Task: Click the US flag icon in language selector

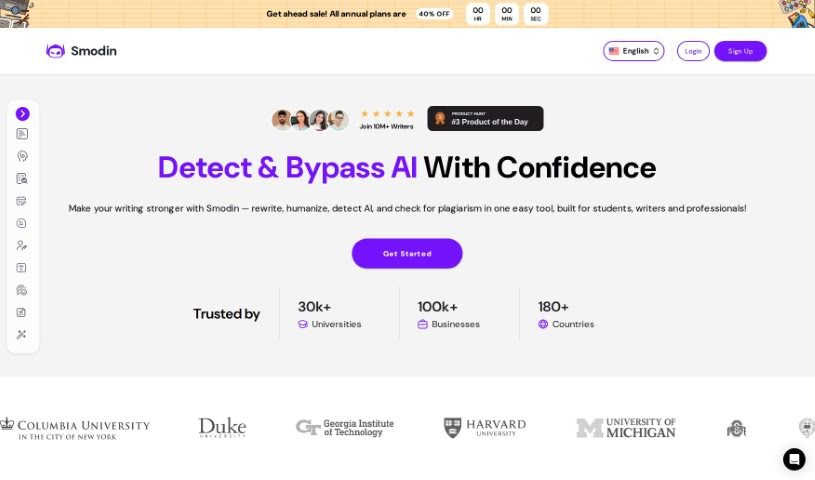Action: [x=614, y=51]
